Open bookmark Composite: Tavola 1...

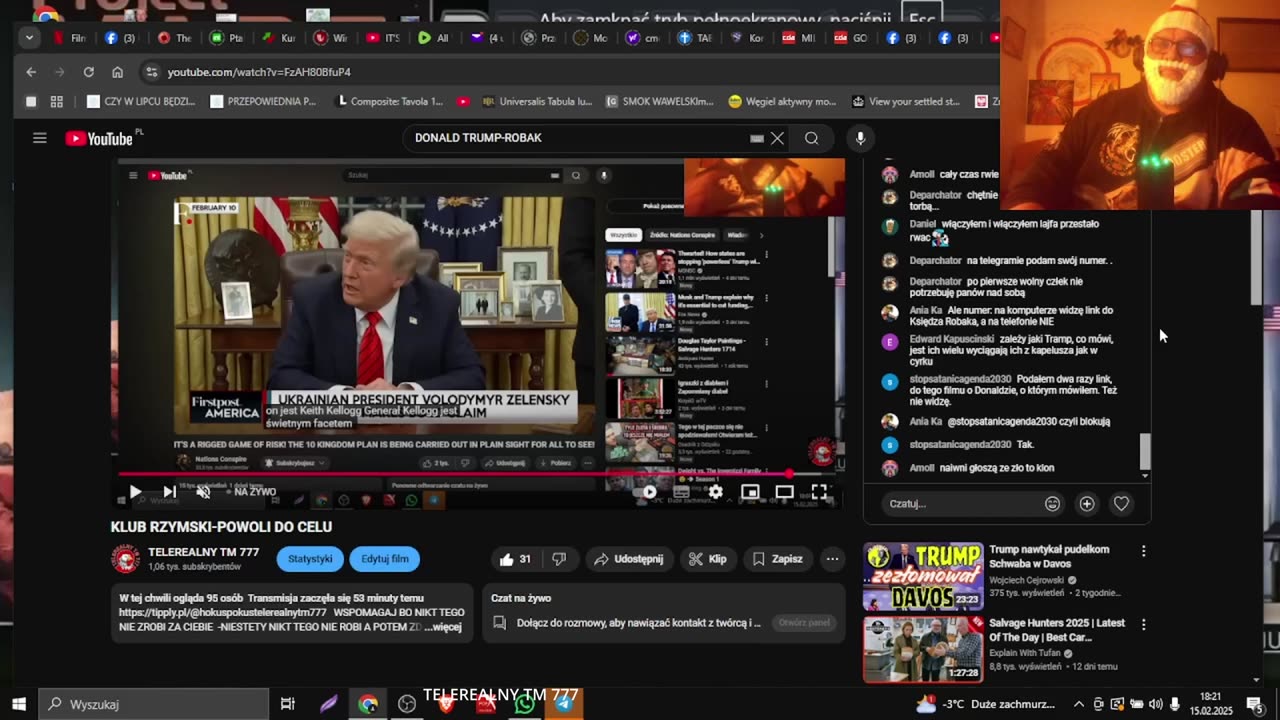point(391,101)
